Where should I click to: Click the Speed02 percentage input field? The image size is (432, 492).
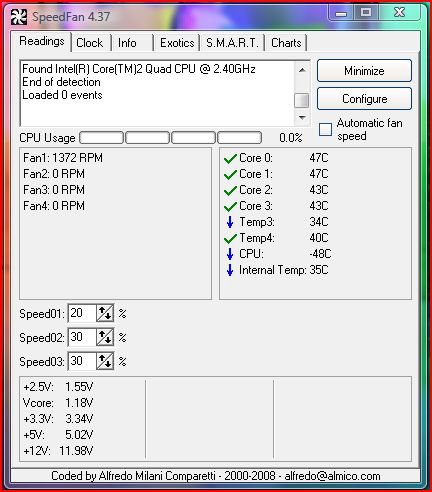pos(82,337)
